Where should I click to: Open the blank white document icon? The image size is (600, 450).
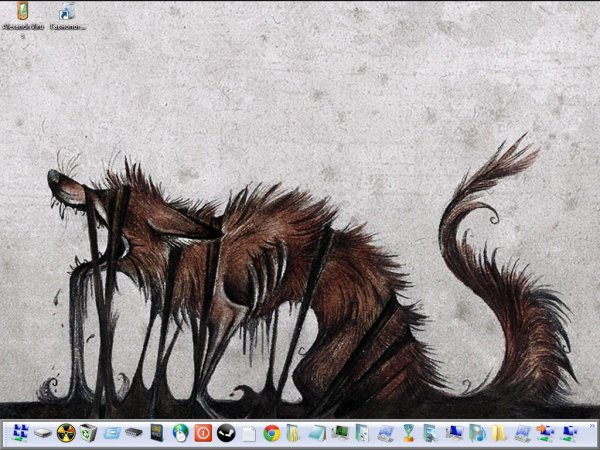248,433
